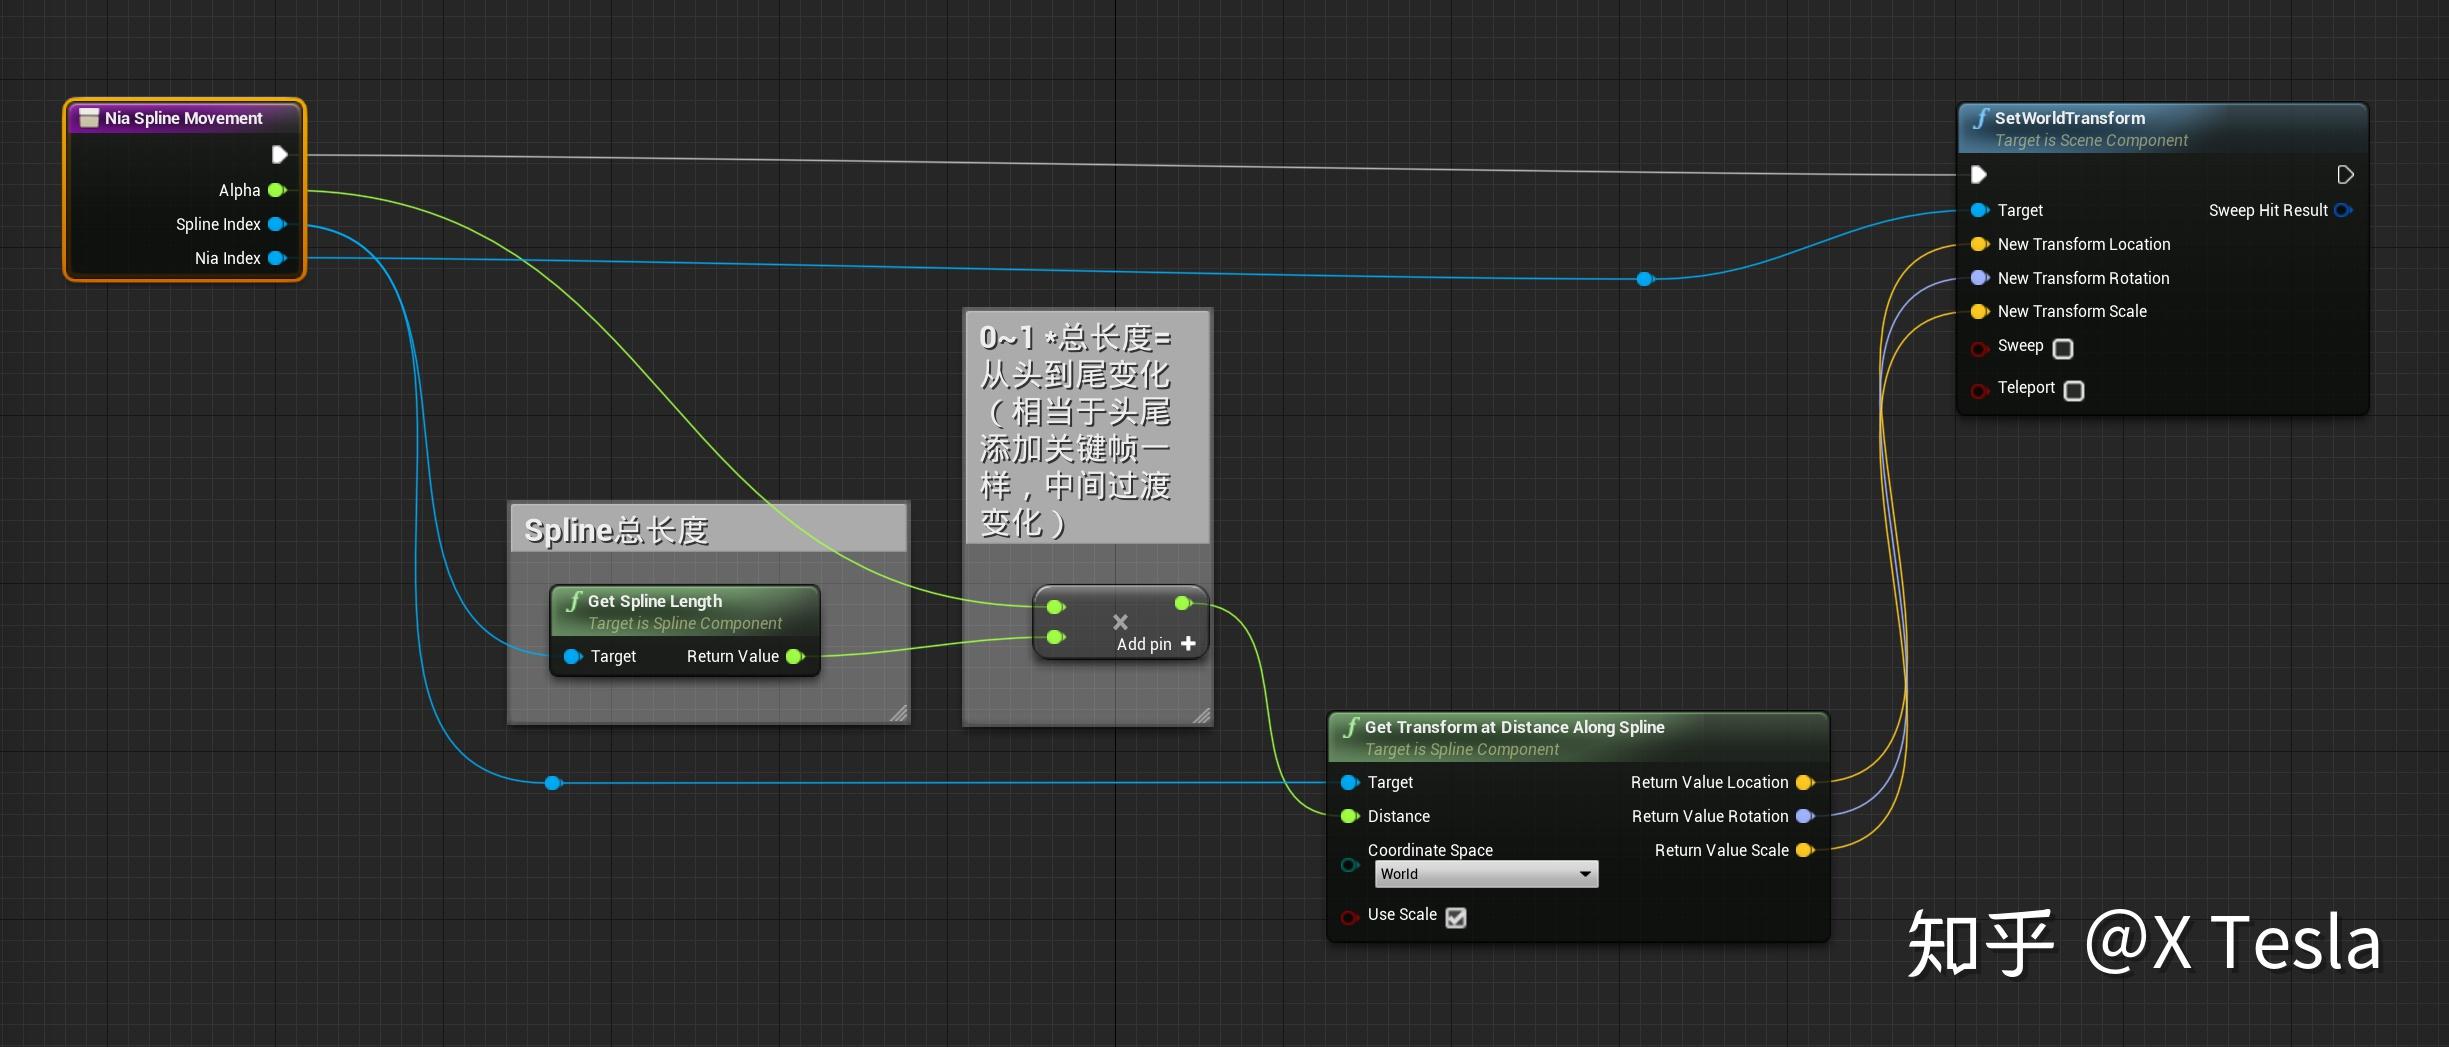The height and width of the screenshot is (1047, 2449).
Task: Click the Target input pin on SetWorldTransform
Action: click(1979, 210)
